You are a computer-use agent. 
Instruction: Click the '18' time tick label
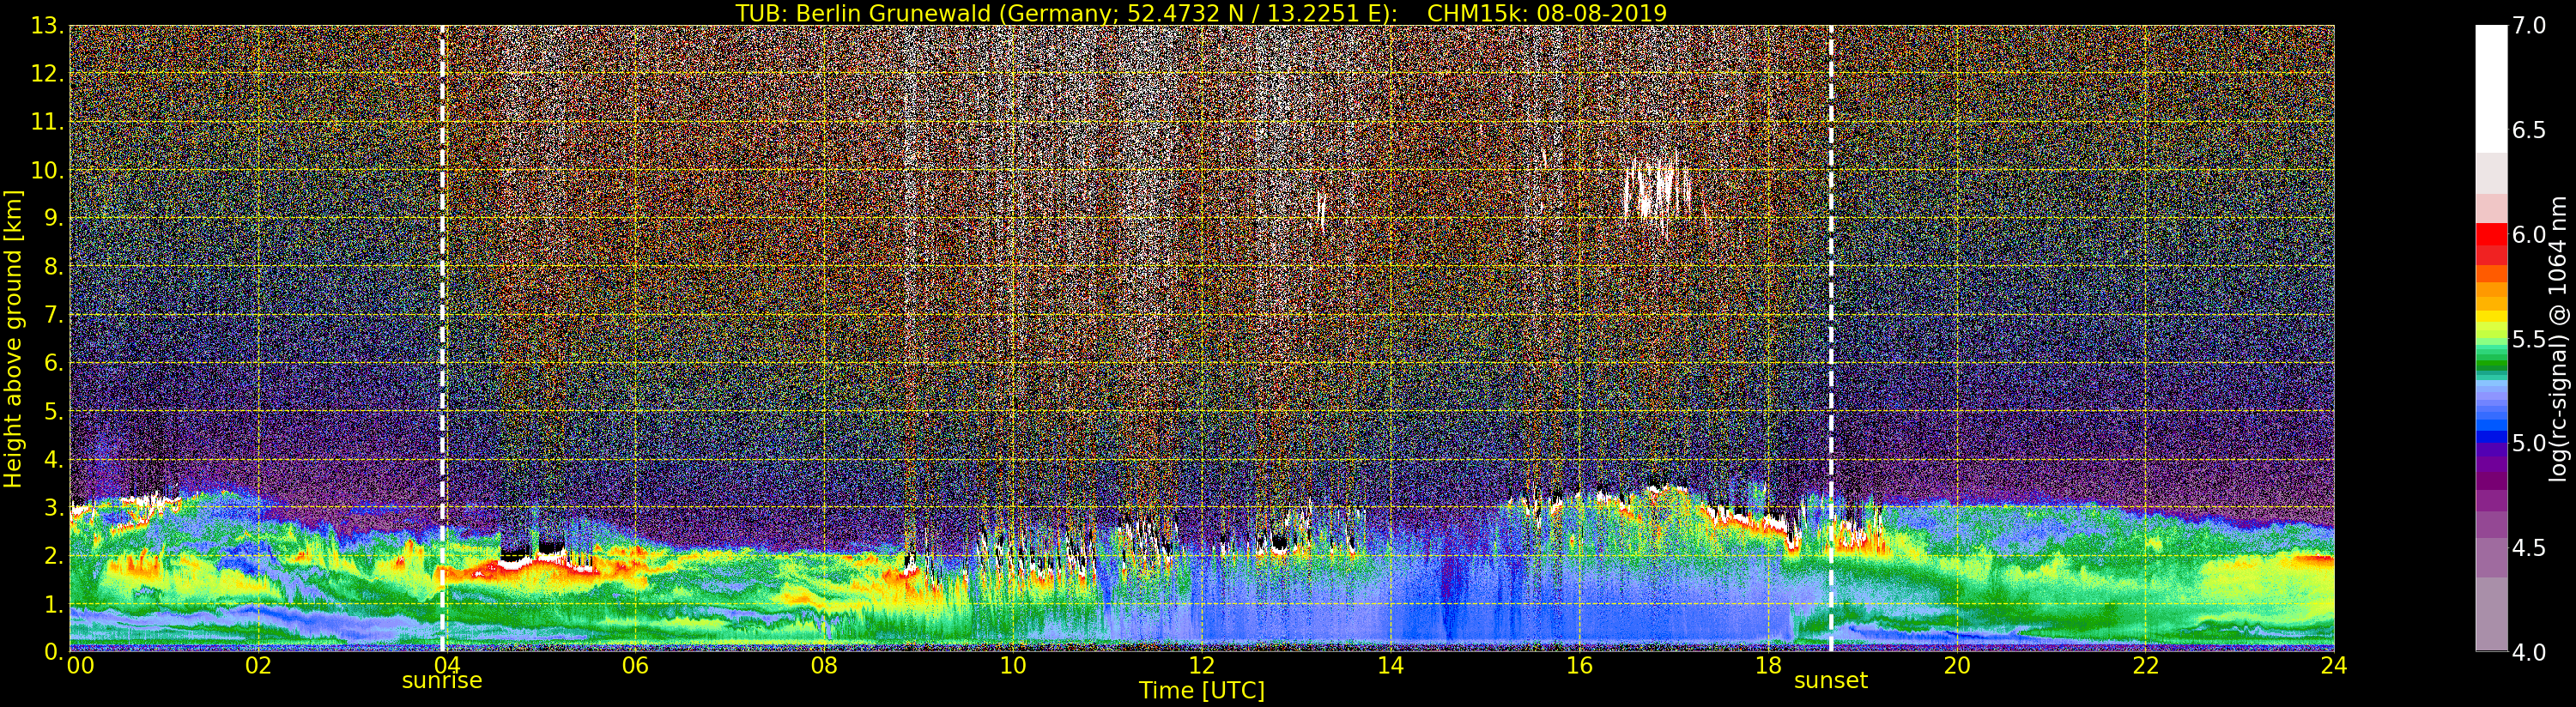pos(1768,666)
